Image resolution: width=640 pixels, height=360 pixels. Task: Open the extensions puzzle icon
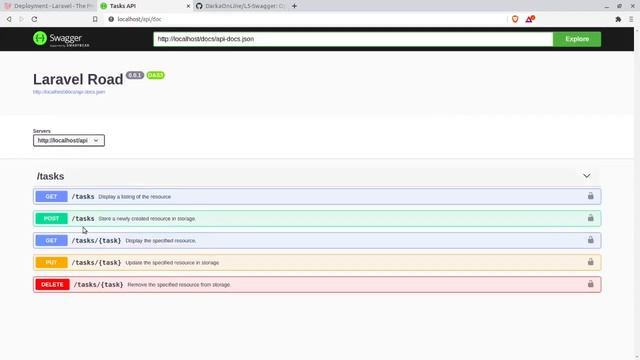coord(618,19)
